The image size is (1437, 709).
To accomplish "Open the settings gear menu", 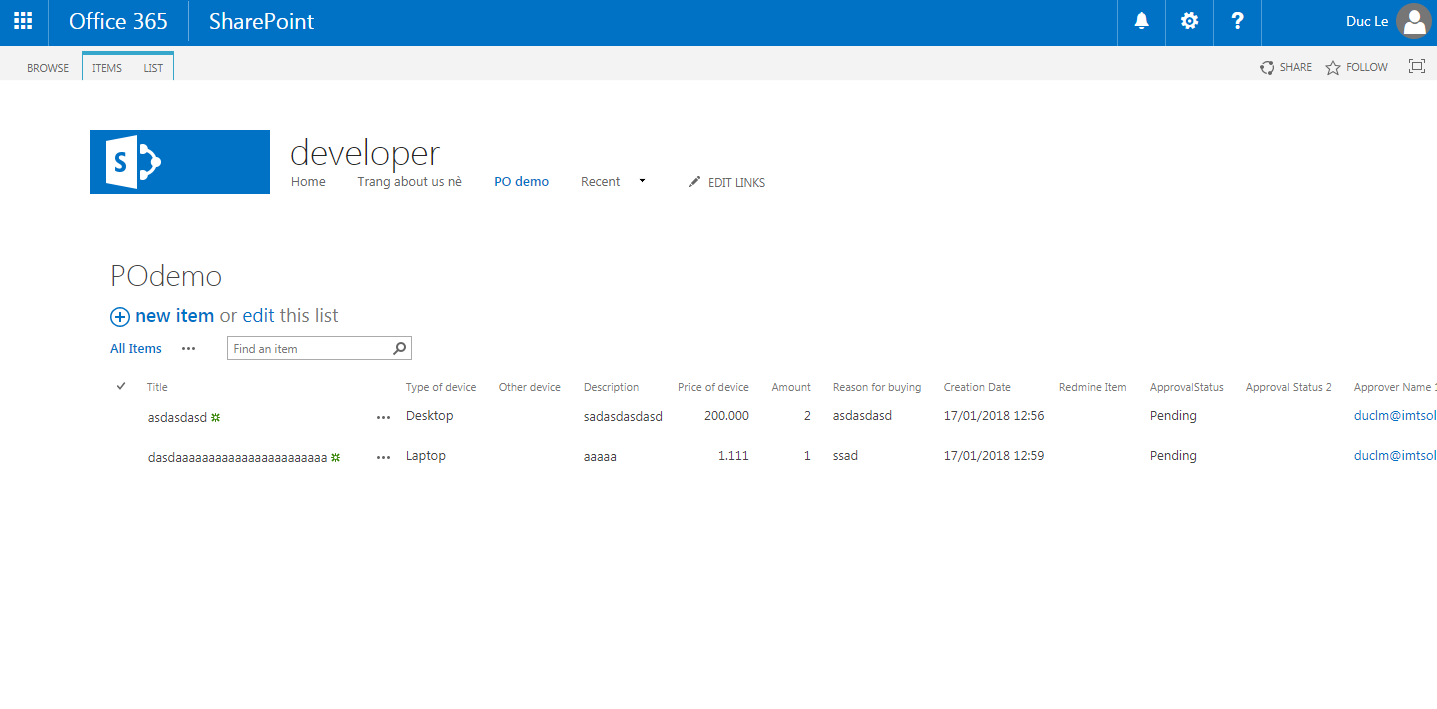I will tap(1189, 22).
